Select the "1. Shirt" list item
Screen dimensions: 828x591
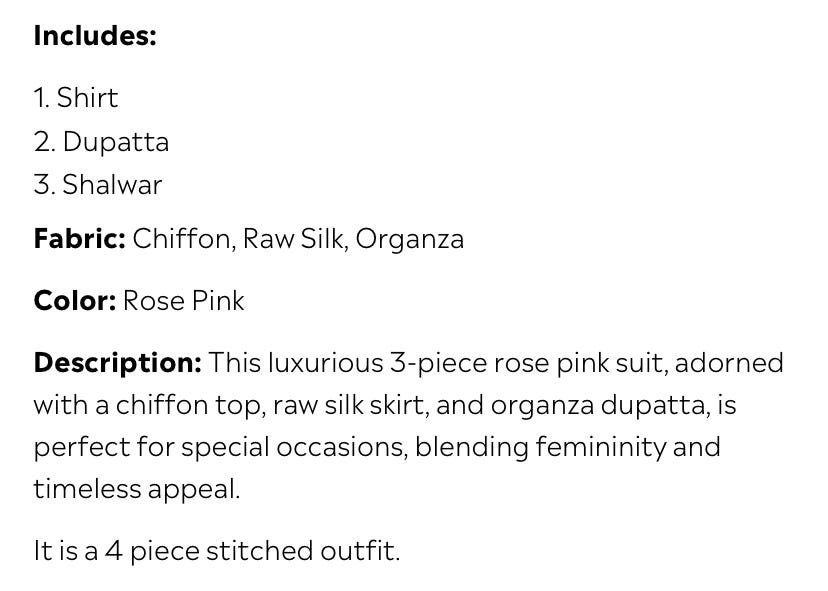coord(76,98)
